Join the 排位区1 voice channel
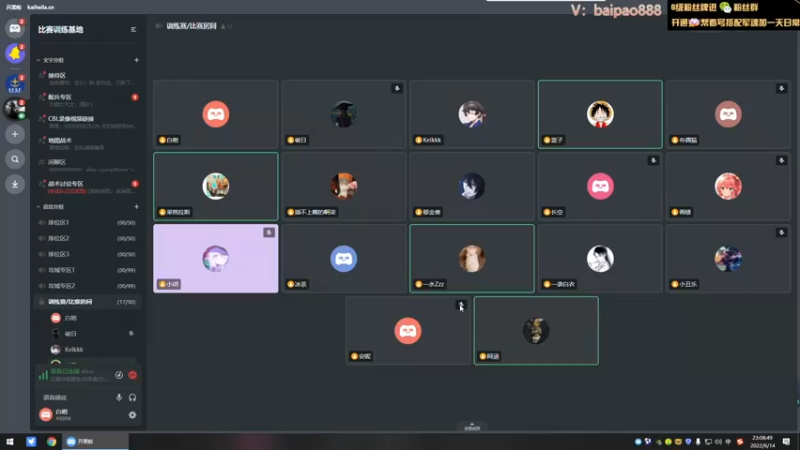The height and width of the screenshot is (450, 800). (88, 222)
